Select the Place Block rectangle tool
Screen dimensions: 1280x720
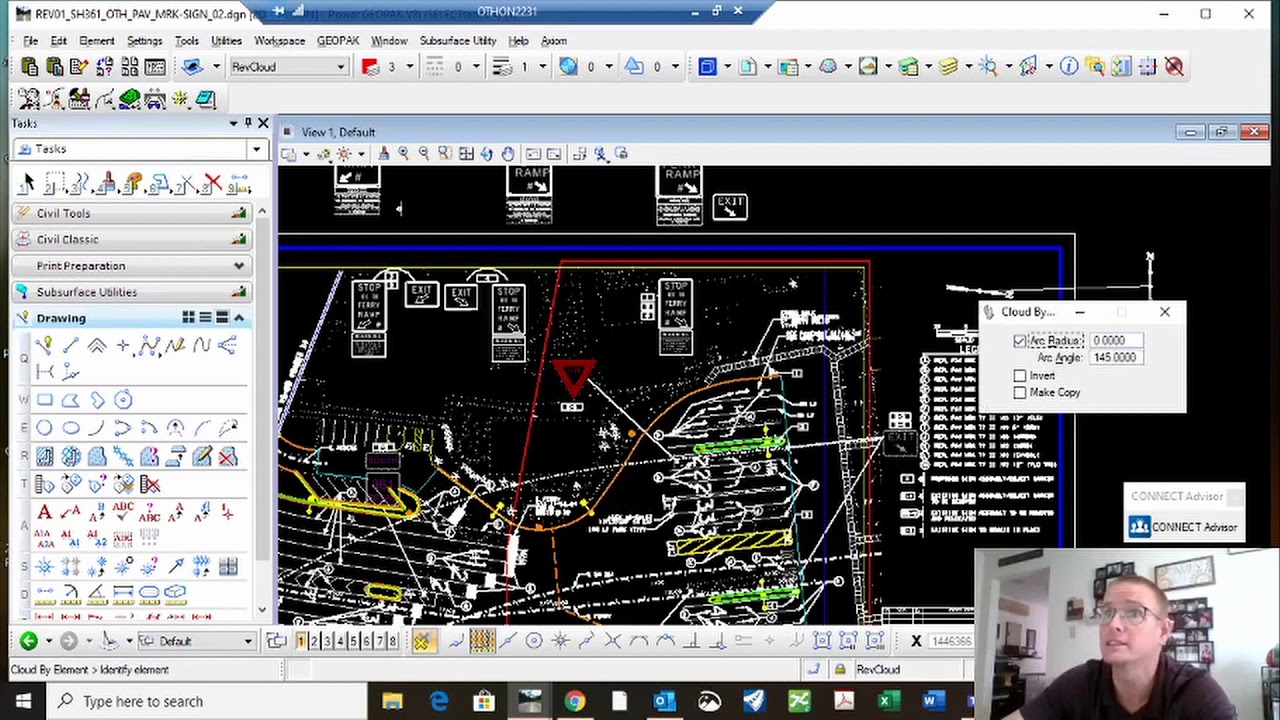[44, 400]
